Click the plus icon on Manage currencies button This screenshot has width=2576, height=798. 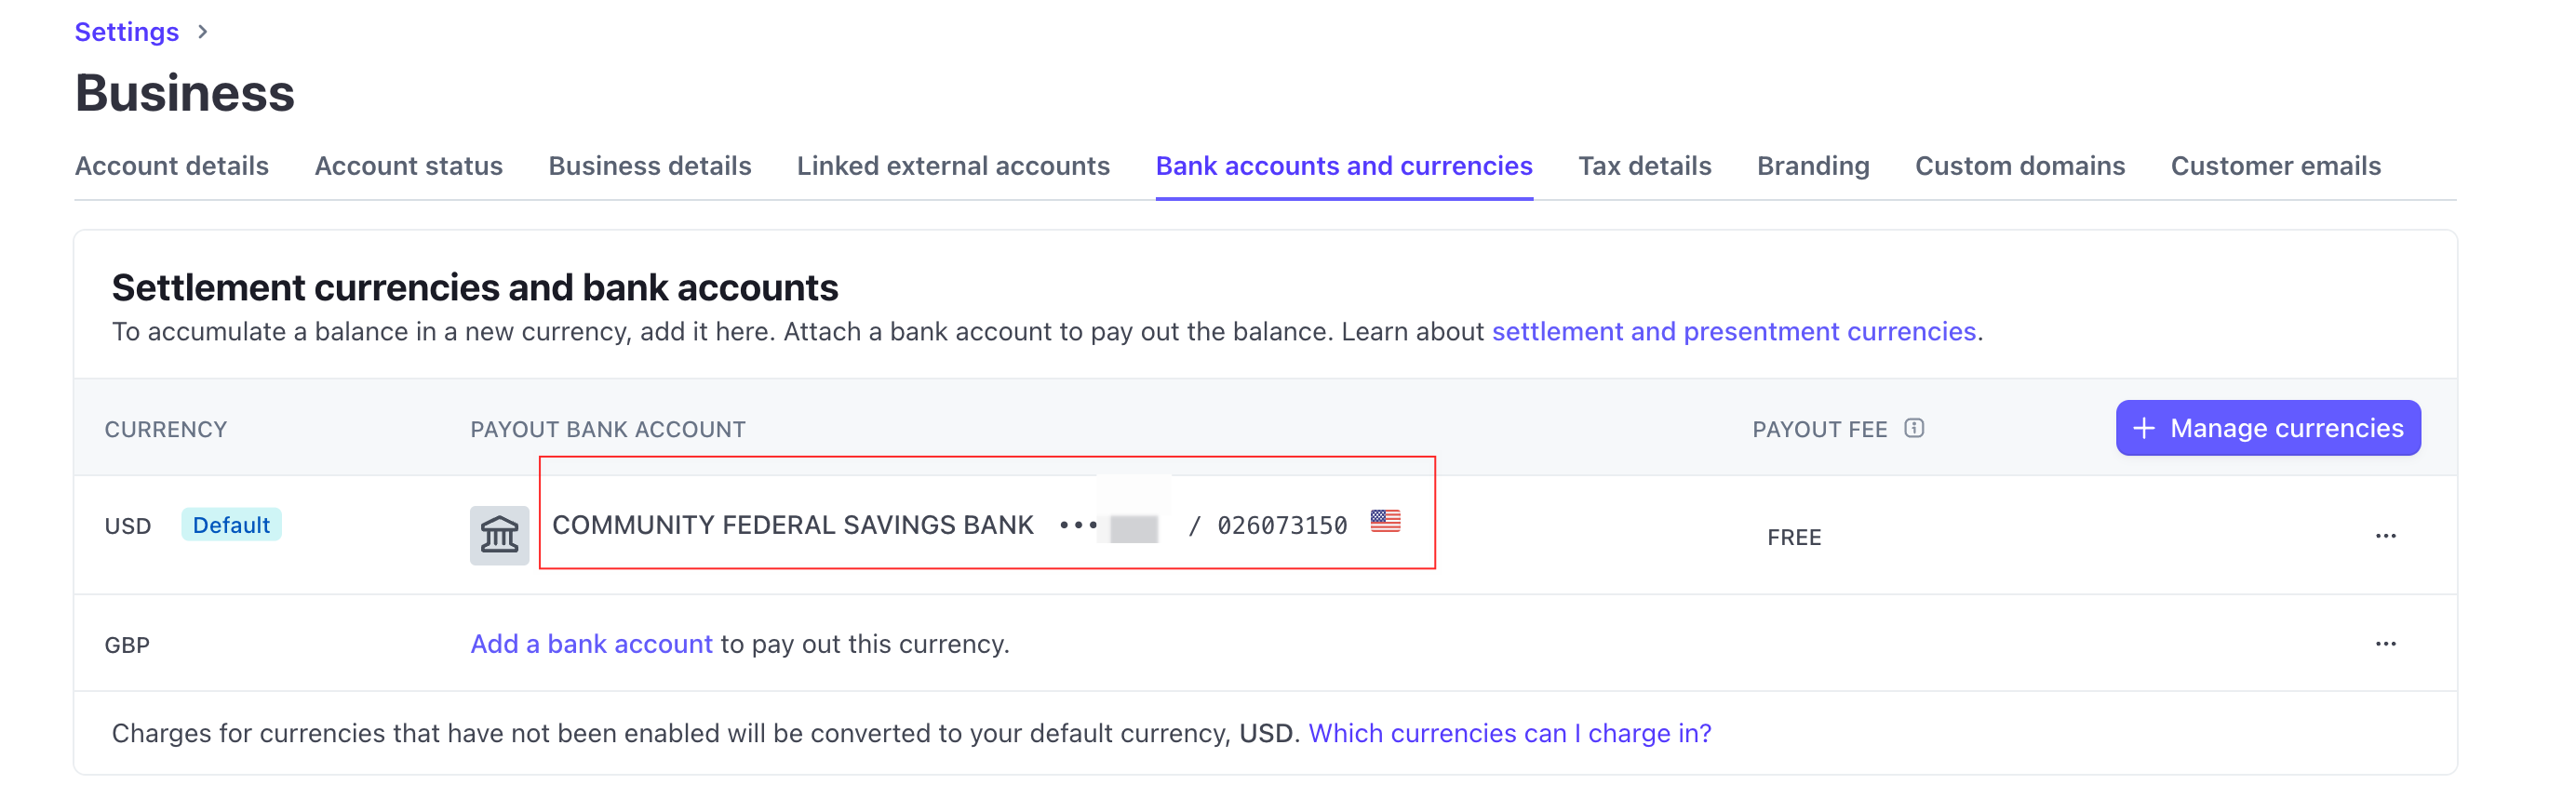pyautogui.click(x=2144, y=428)
